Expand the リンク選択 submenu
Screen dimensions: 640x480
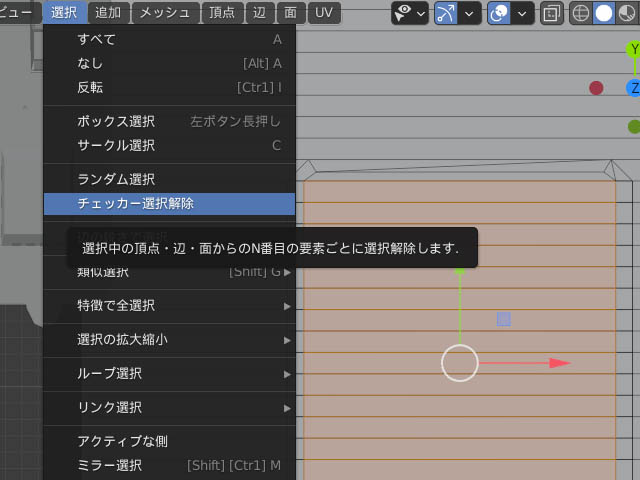click(x=169, y=407)
